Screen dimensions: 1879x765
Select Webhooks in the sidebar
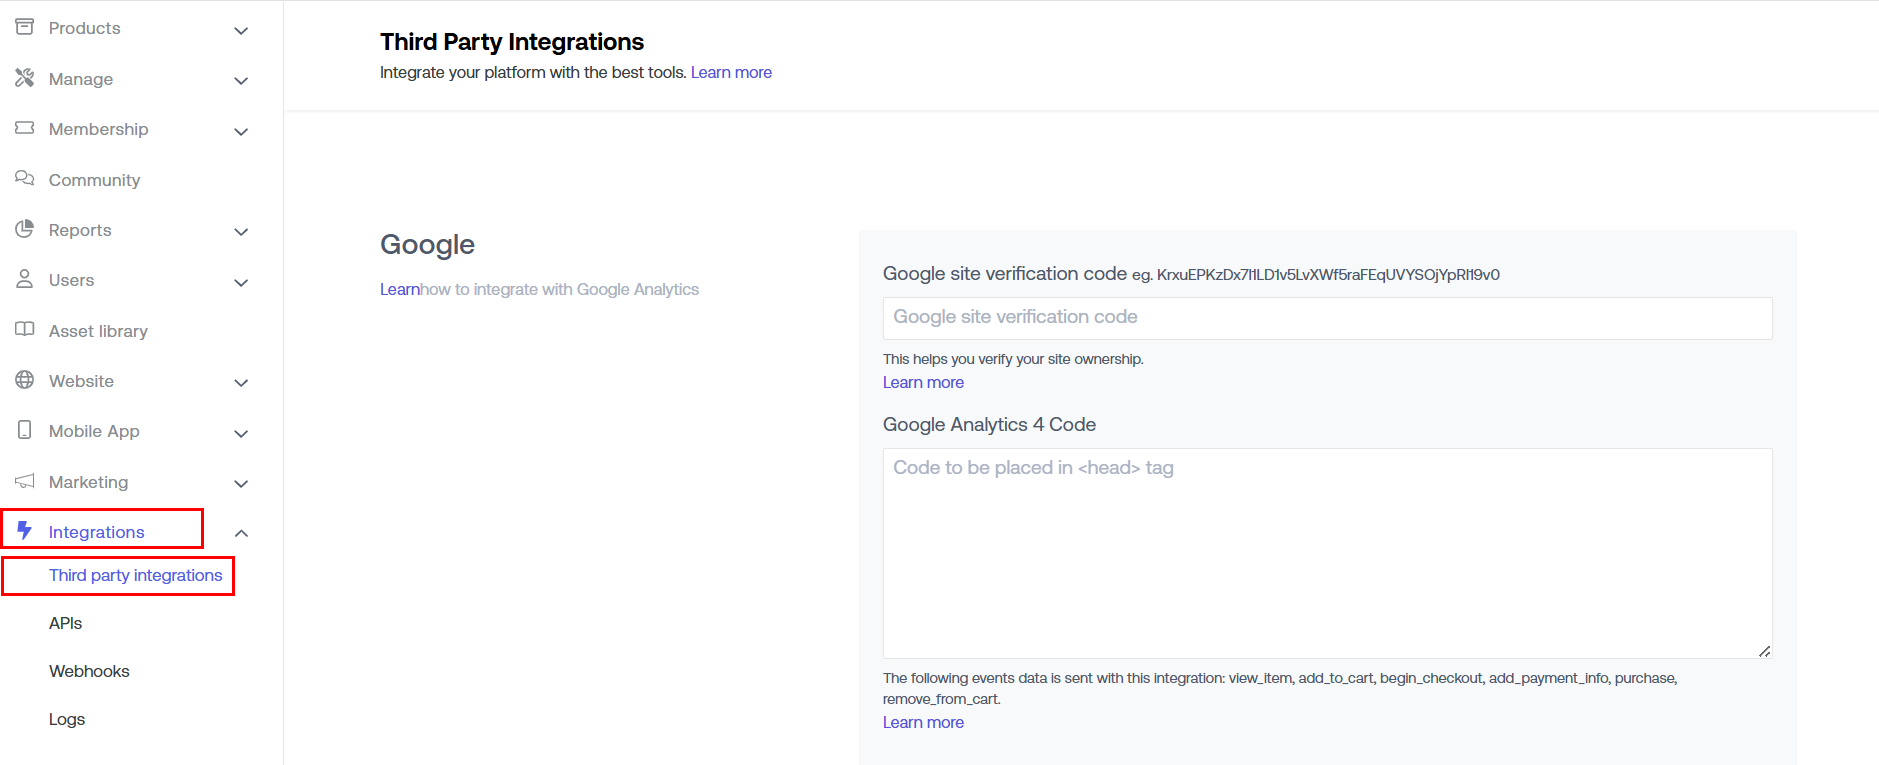pyautogui.click(x=89, y=671)
